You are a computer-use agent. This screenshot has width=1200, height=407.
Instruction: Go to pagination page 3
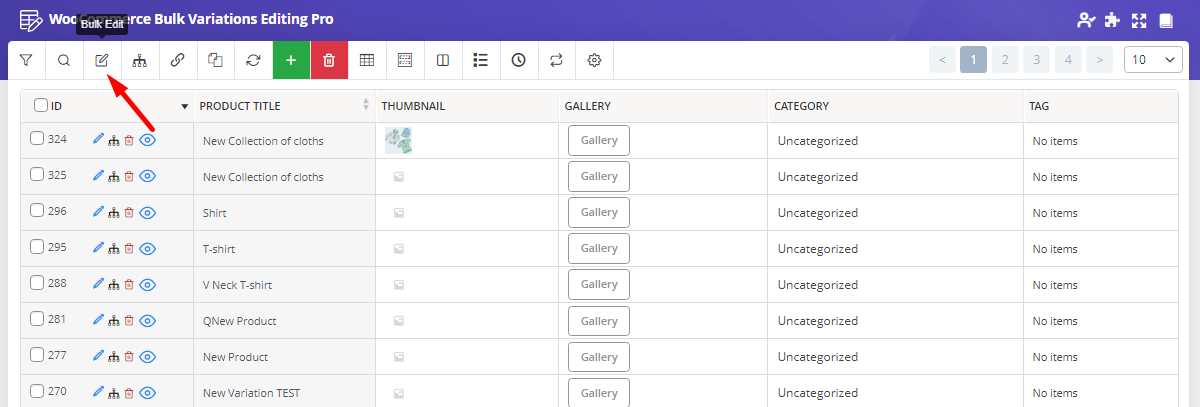tap(1037, 60)
